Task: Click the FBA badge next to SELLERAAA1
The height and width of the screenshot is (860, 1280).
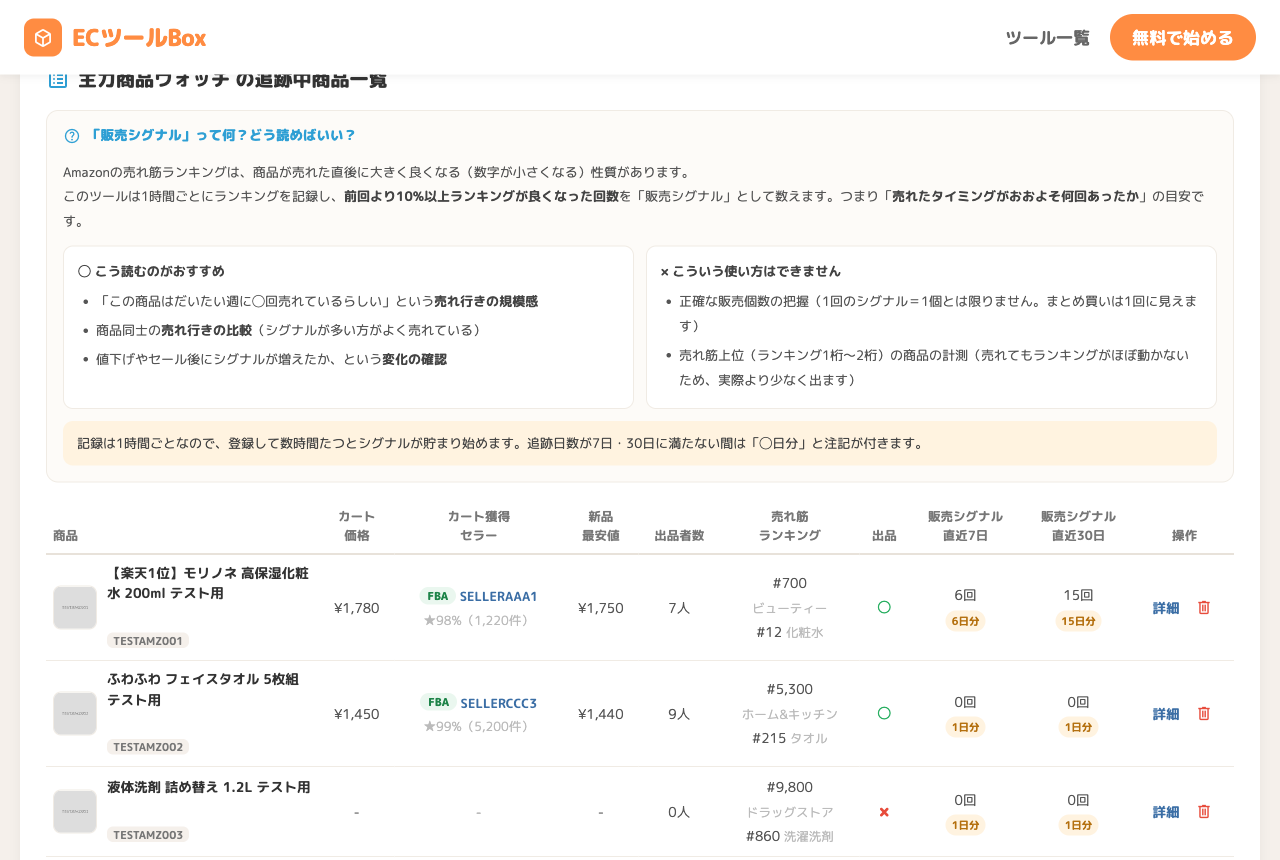Action: pos(438,596)
